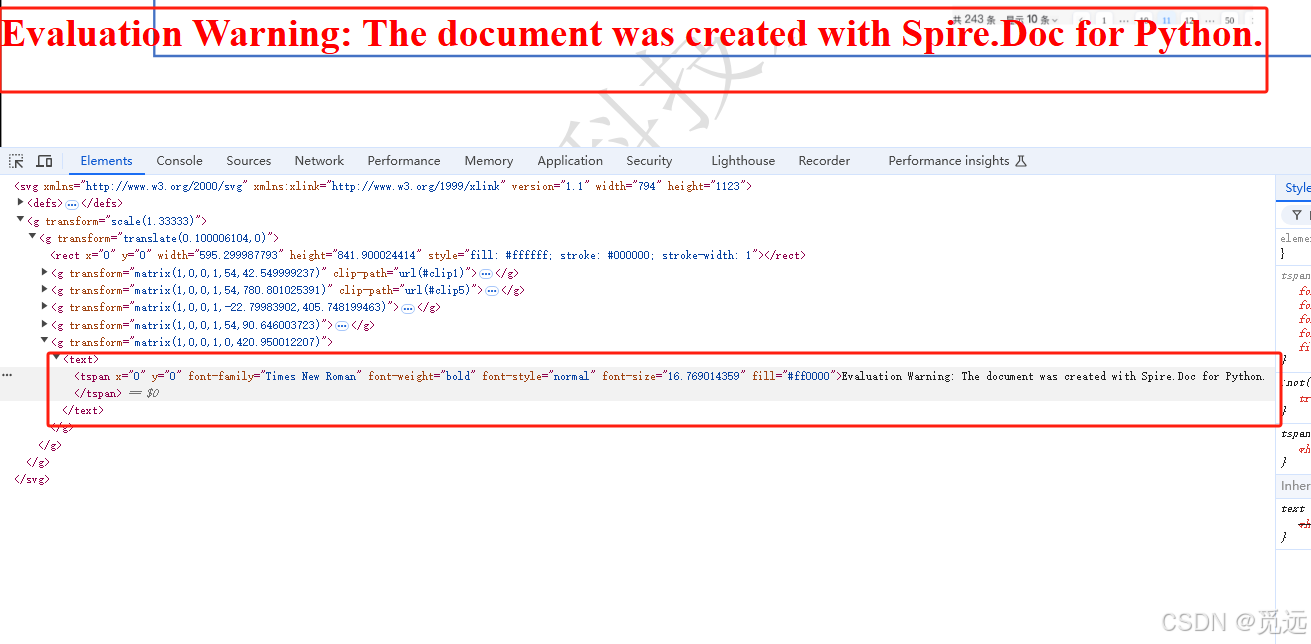This screenshot has height=644, width=1311.
Task: Switch to the Recorder tab
Action: [824, 161]
